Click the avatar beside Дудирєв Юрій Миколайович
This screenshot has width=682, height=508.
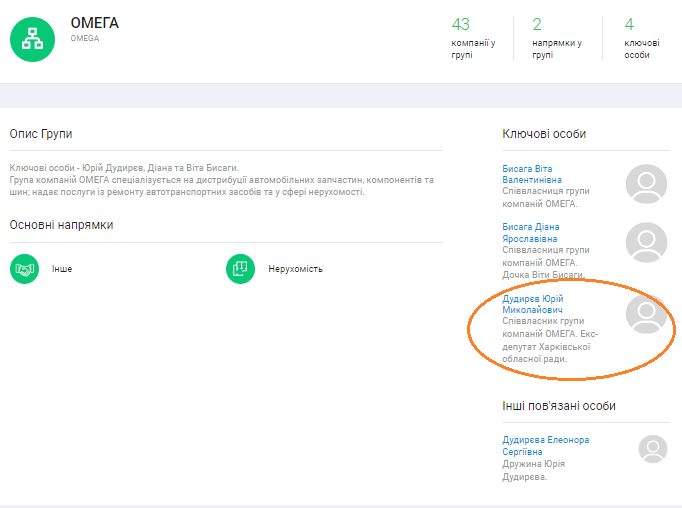[646, 313]
